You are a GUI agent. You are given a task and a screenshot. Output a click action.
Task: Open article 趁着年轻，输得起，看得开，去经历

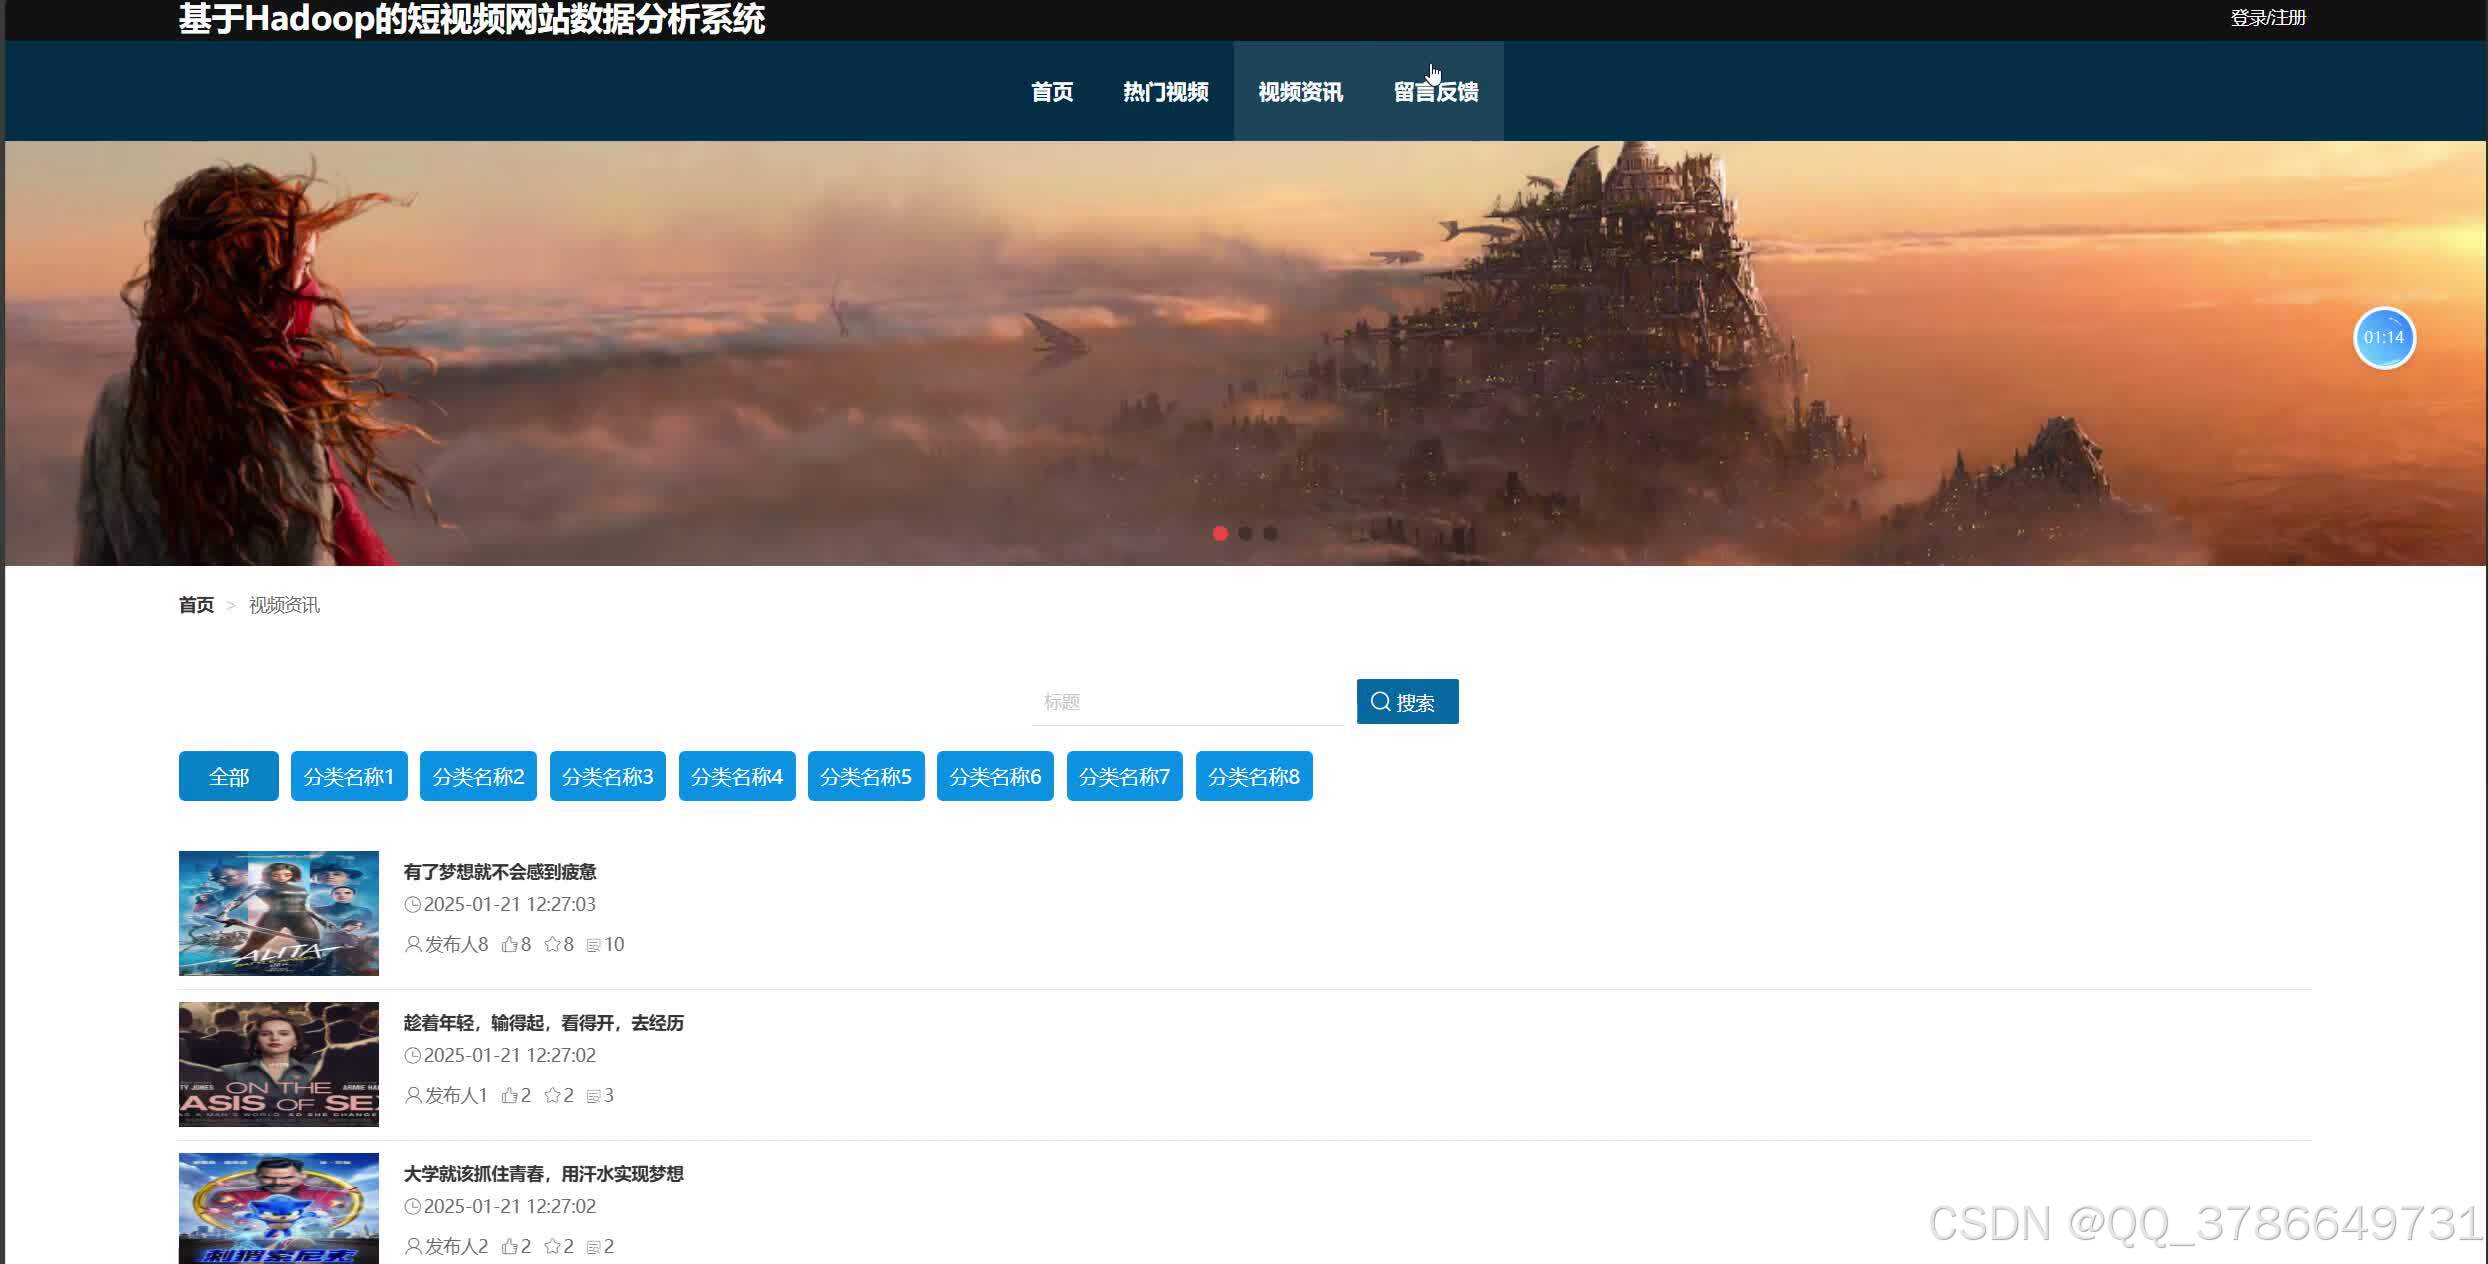point(544,1023)
